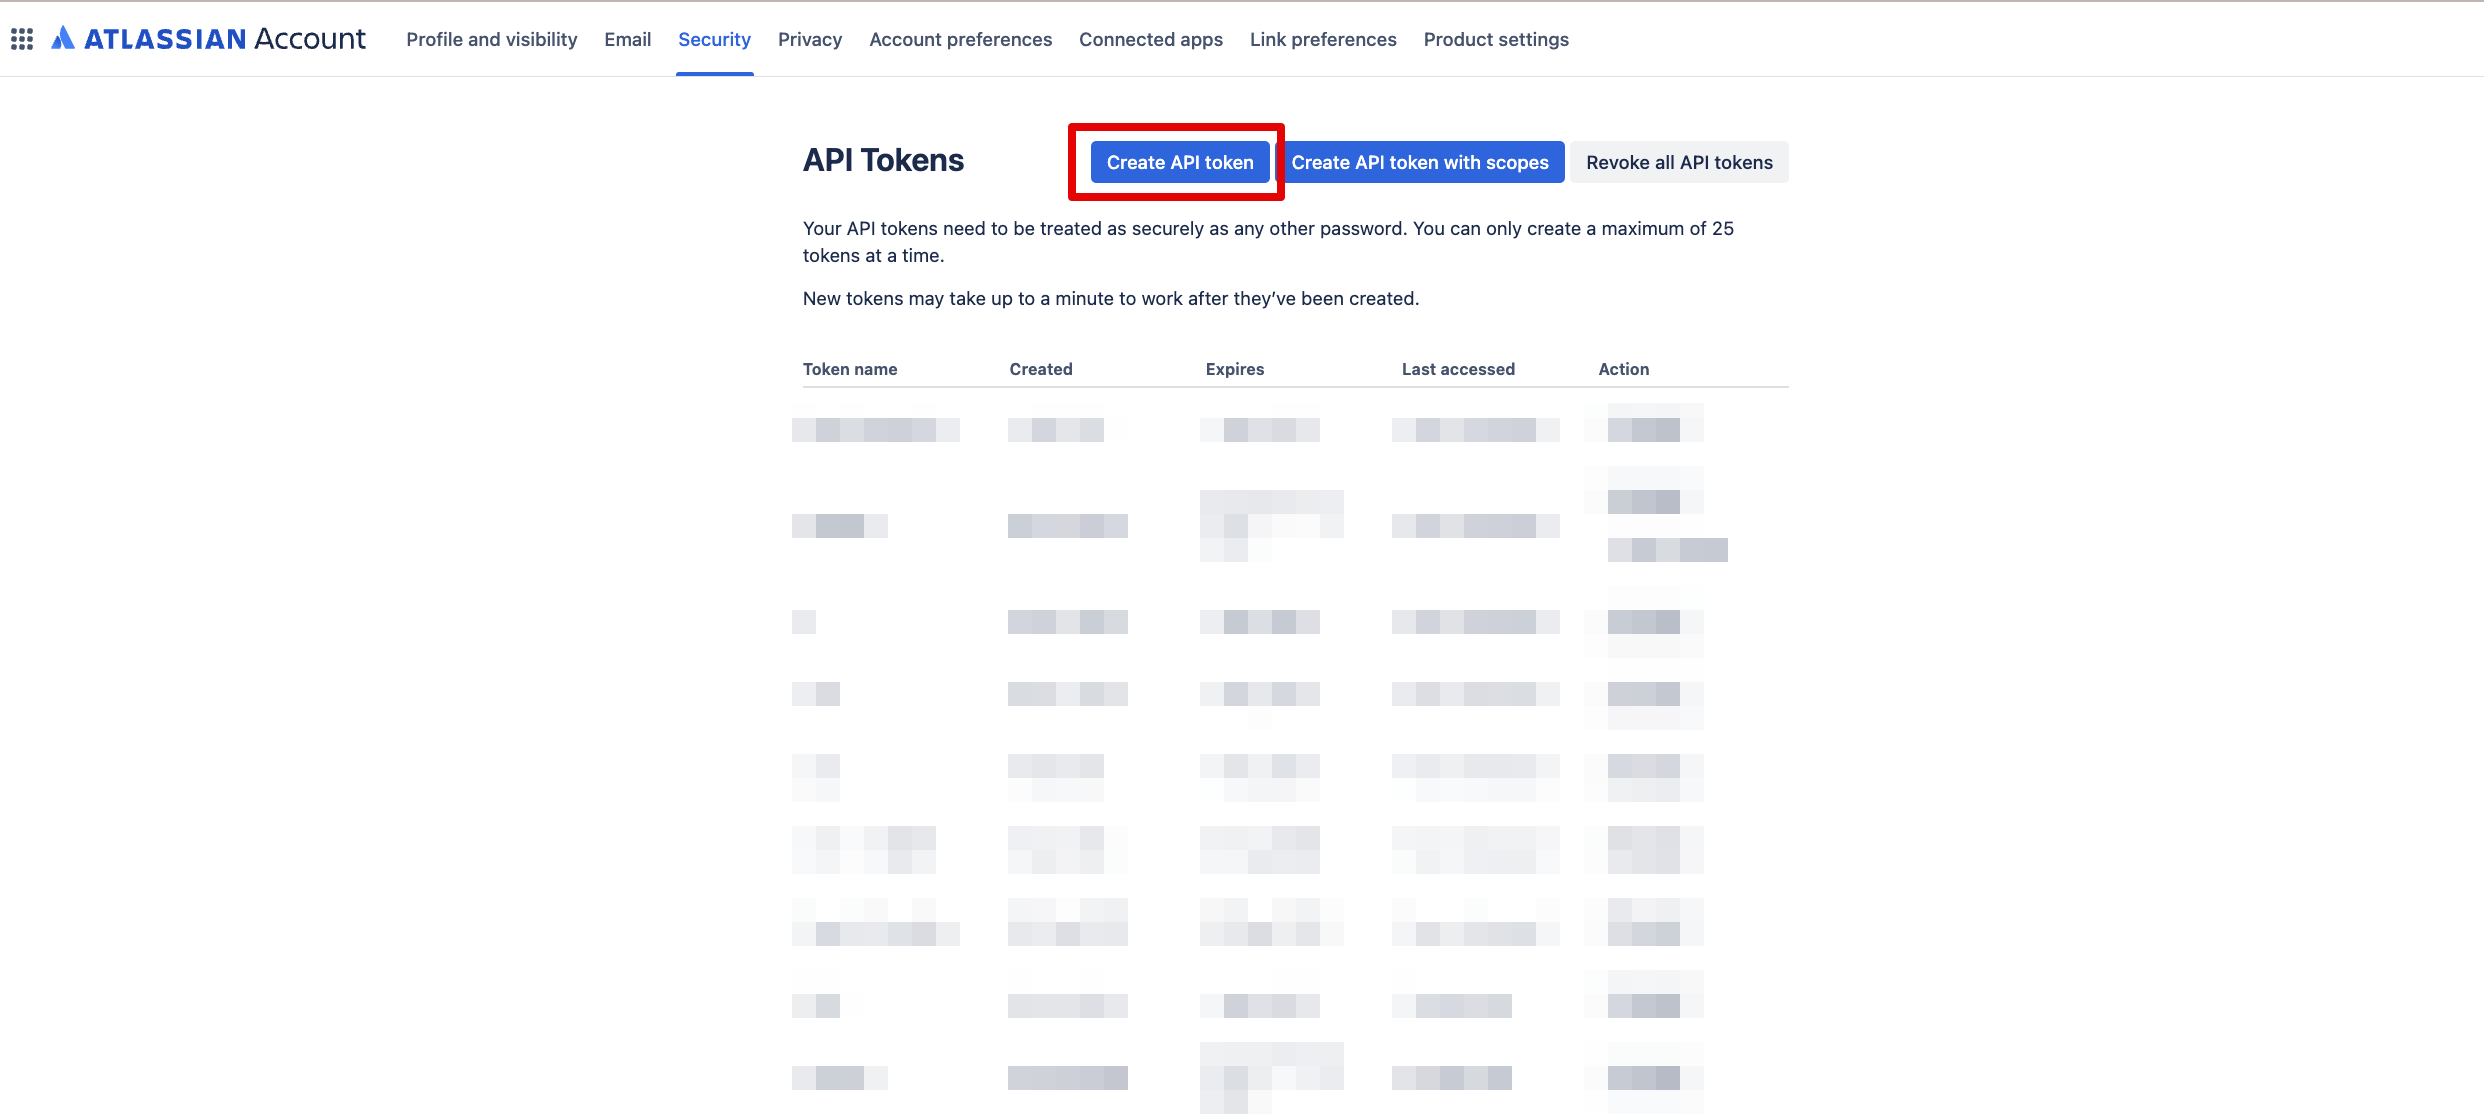Image resolution: width=2484 pixels, height=1114 pixels.
Task: Open the Profile and visibility tab
Action: [x=491, y=39]
